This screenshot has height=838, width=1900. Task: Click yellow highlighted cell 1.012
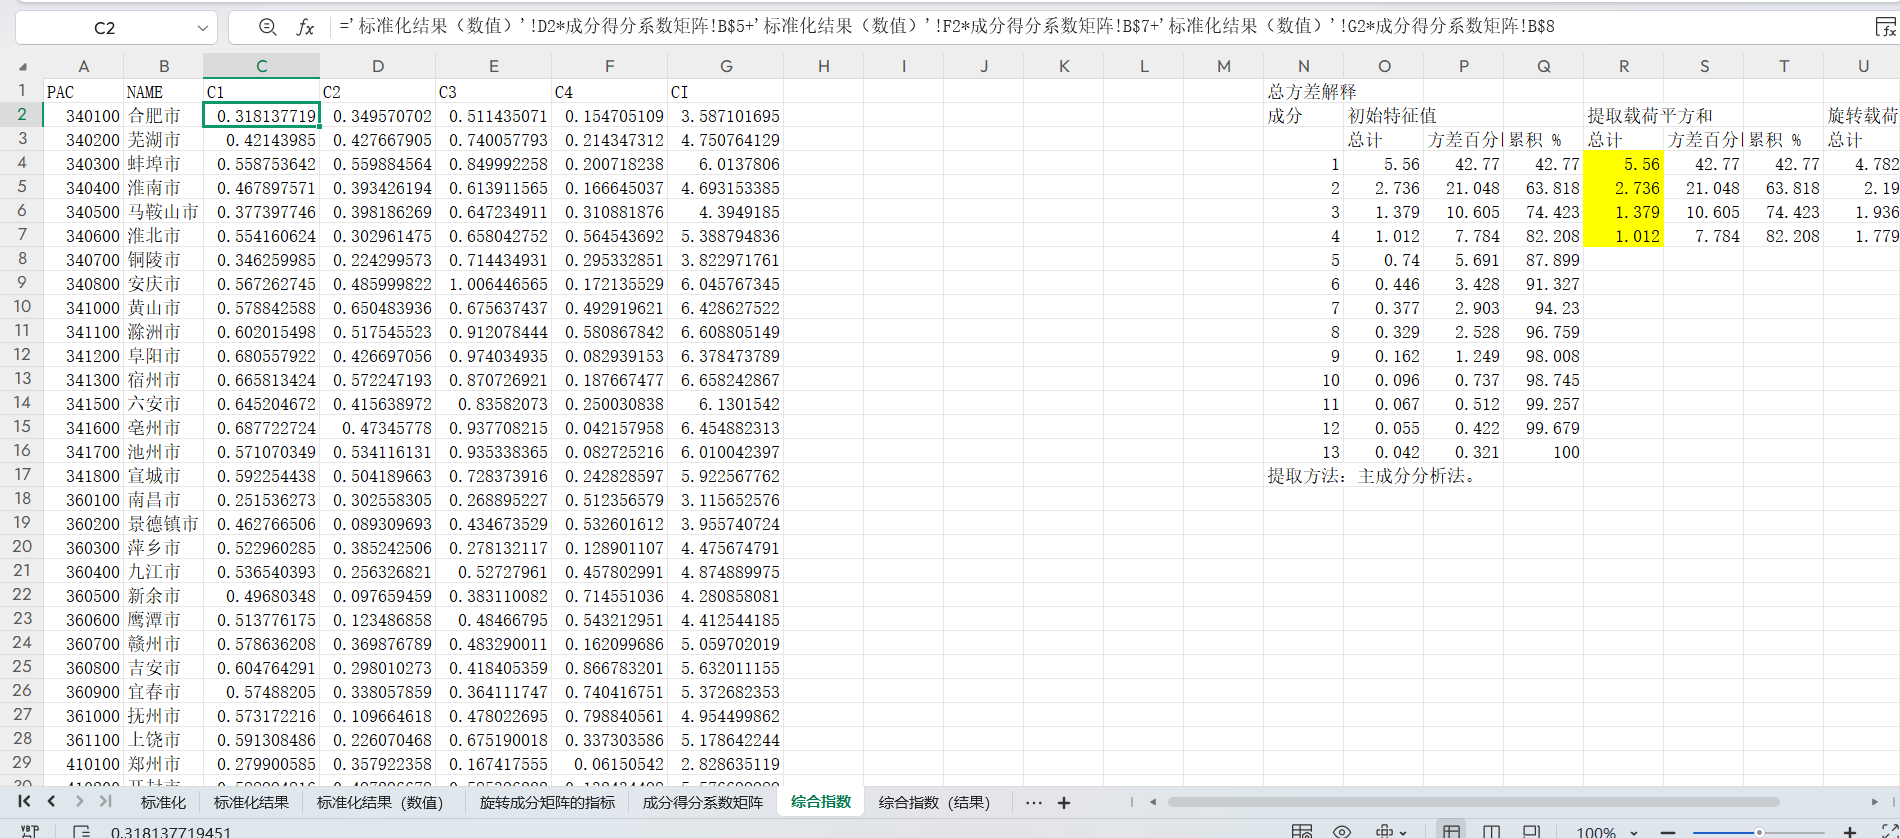click(1623, 236)
